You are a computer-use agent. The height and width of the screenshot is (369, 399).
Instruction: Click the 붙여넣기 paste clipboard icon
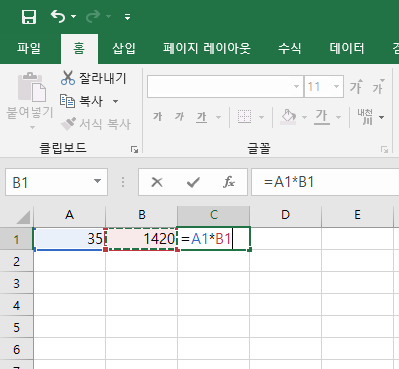[32, 87]
